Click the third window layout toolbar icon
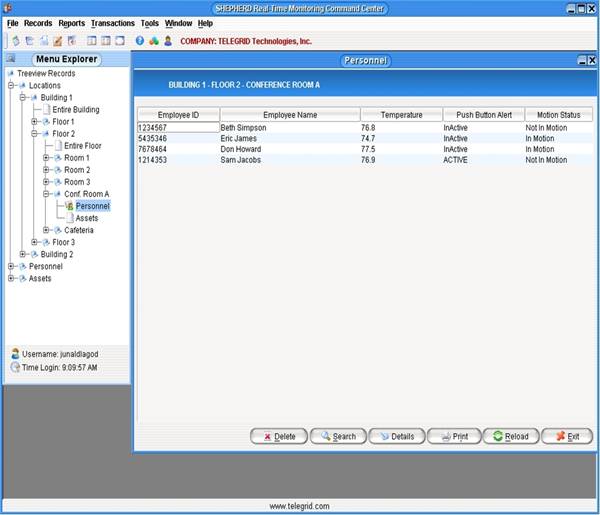 click(120, 41)
